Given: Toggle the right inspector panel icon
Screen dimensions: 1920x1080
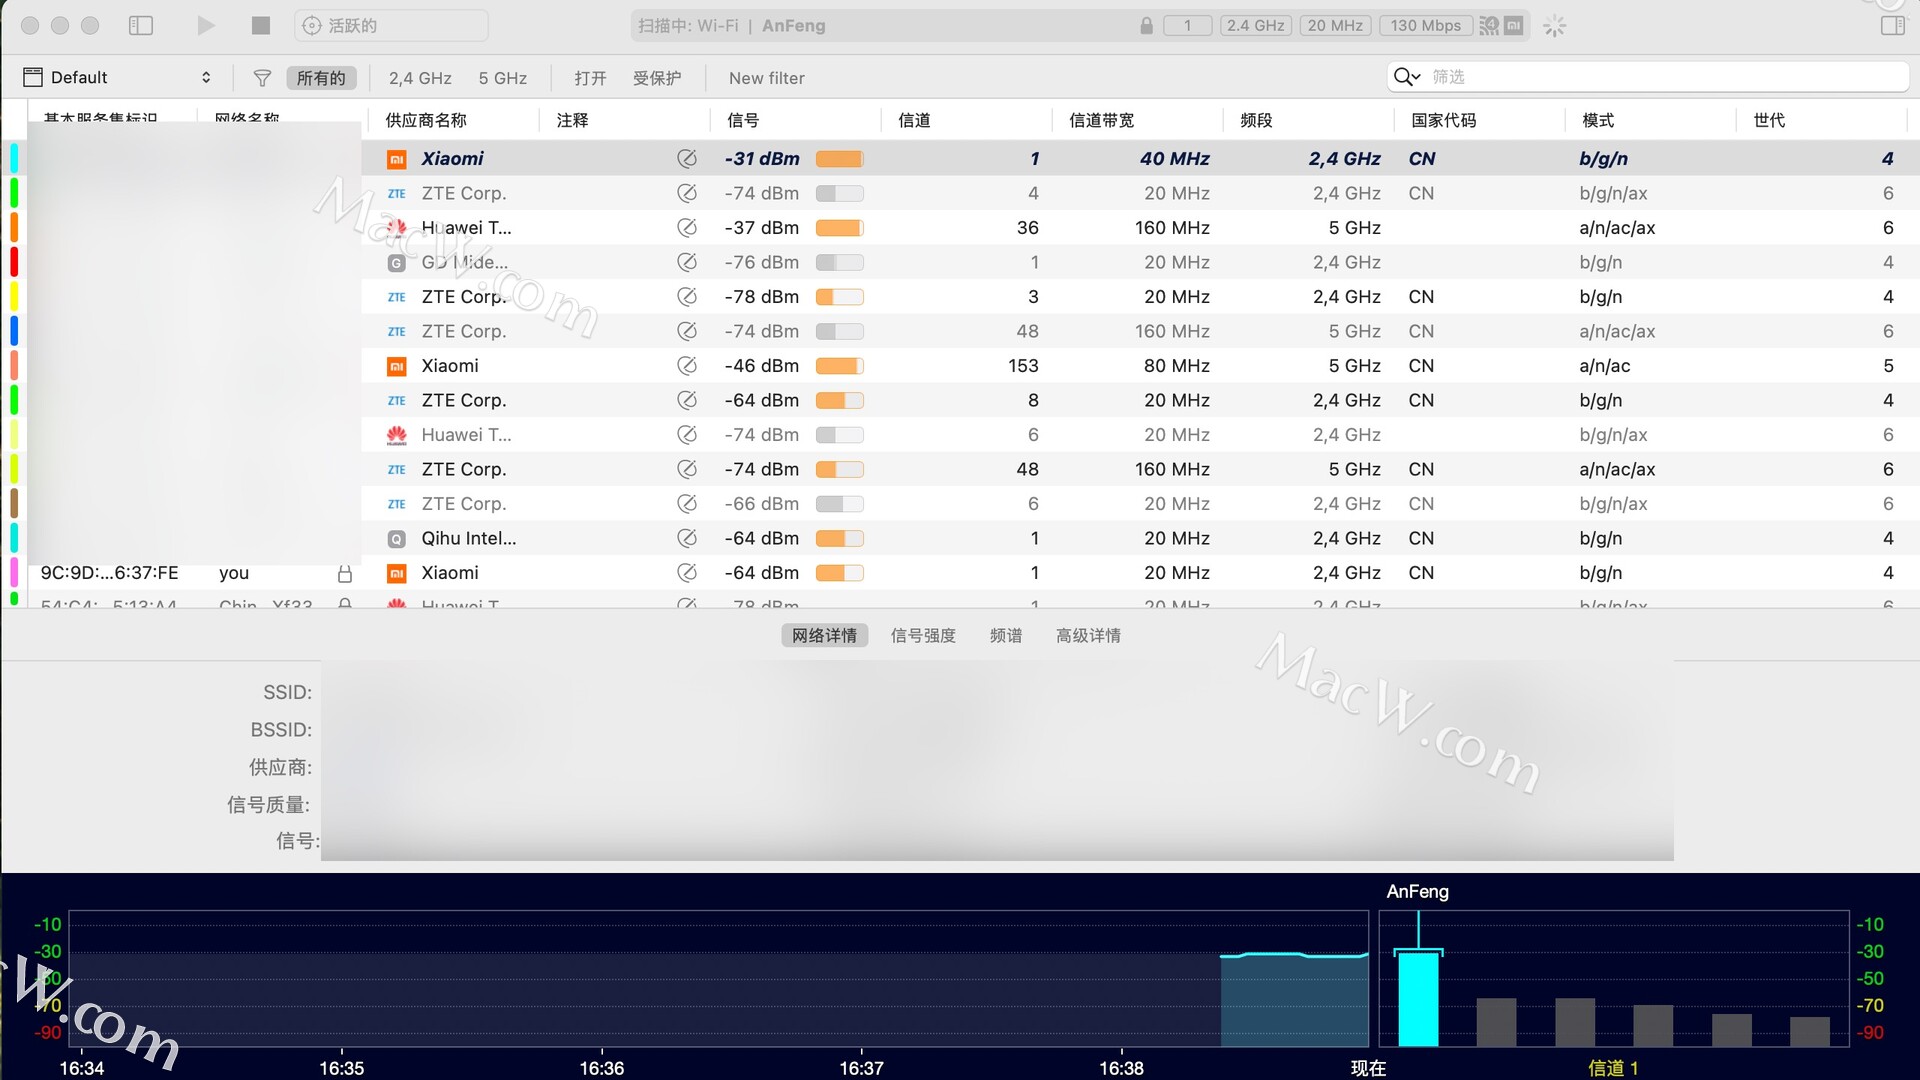Looking at the screenshot, I should [x=1892, y=25].
